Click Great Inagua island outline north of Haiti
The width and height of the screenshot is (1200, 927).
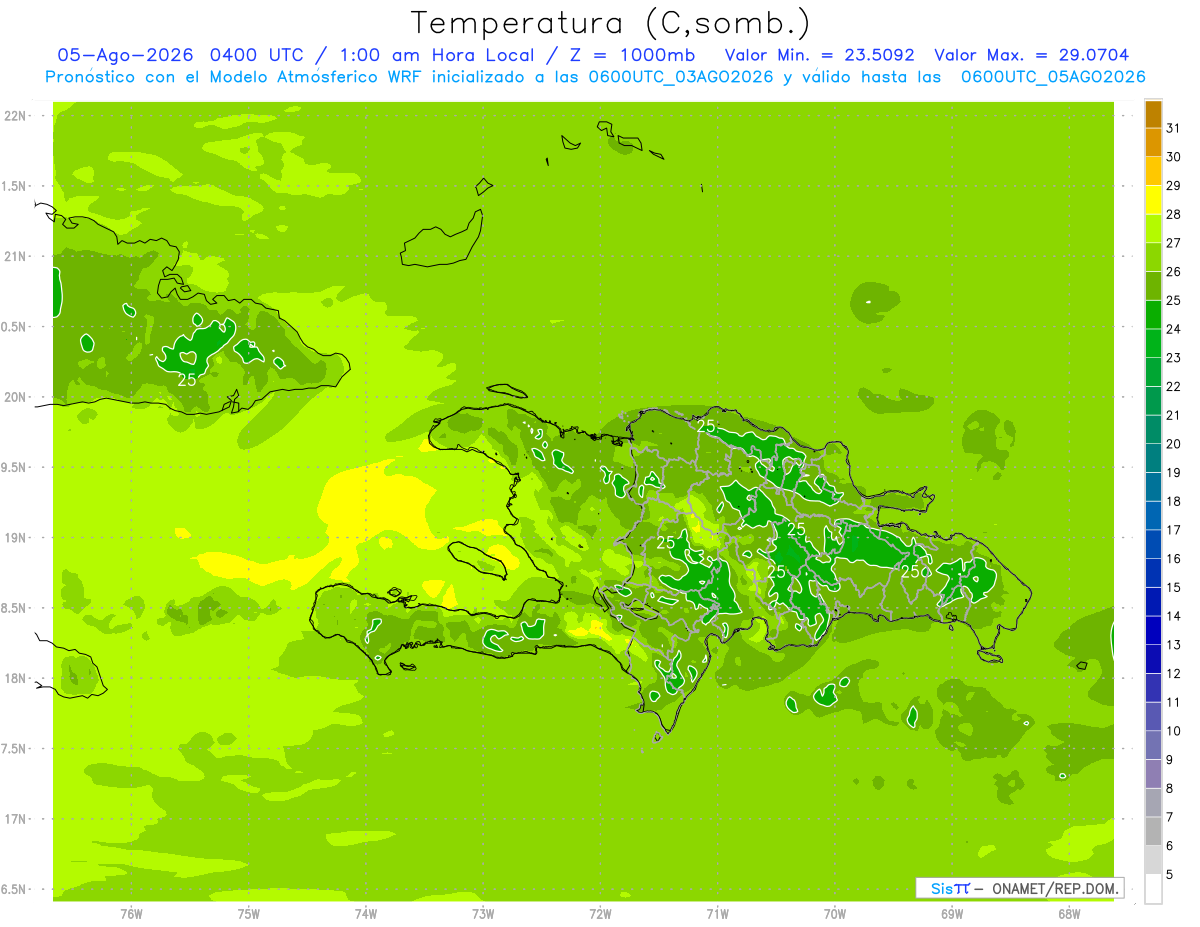[x=442, y=239]
